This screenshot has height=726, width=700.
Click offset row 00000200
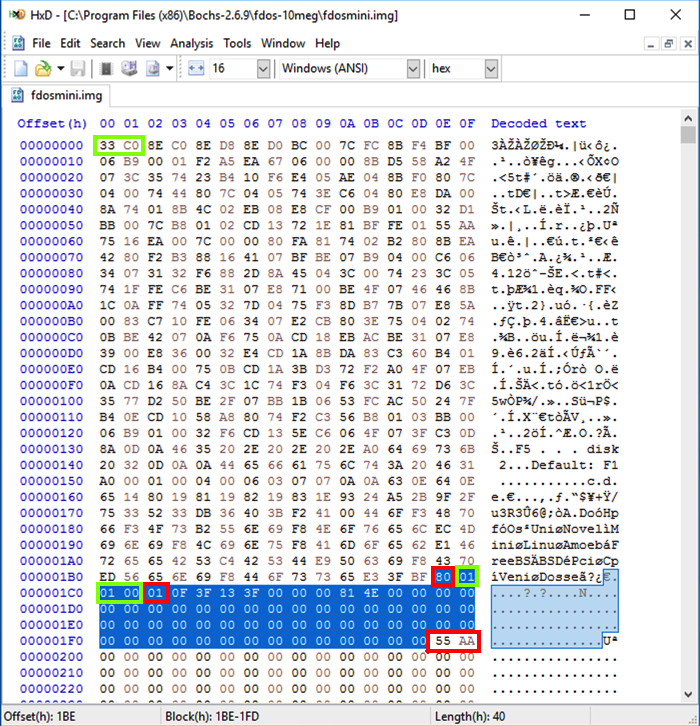[x=51, y=657]
